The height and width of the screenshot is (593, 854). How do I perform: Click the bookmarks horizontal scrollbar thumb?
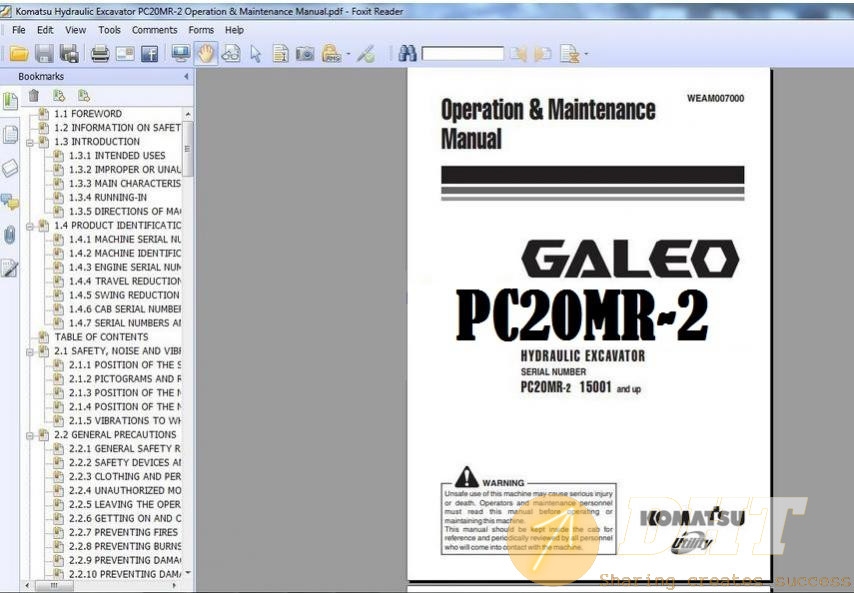(53, 585)
